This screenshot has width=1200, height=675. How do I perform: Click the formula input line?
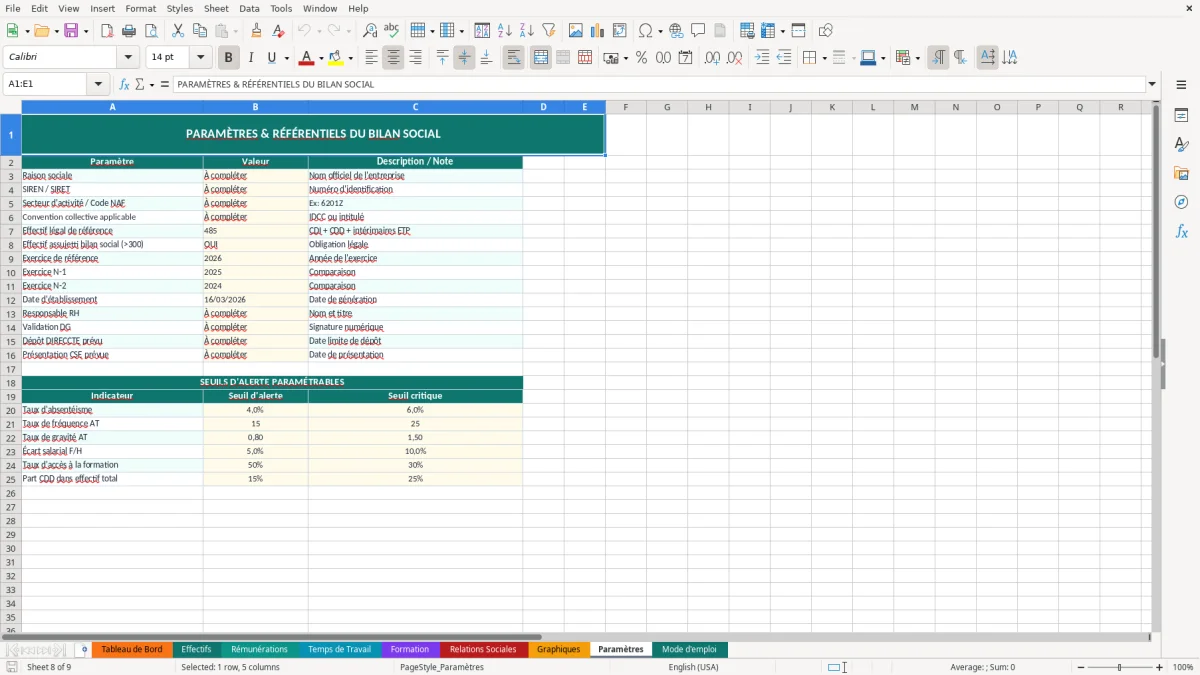pyautogui.click(x=659, y=84)
